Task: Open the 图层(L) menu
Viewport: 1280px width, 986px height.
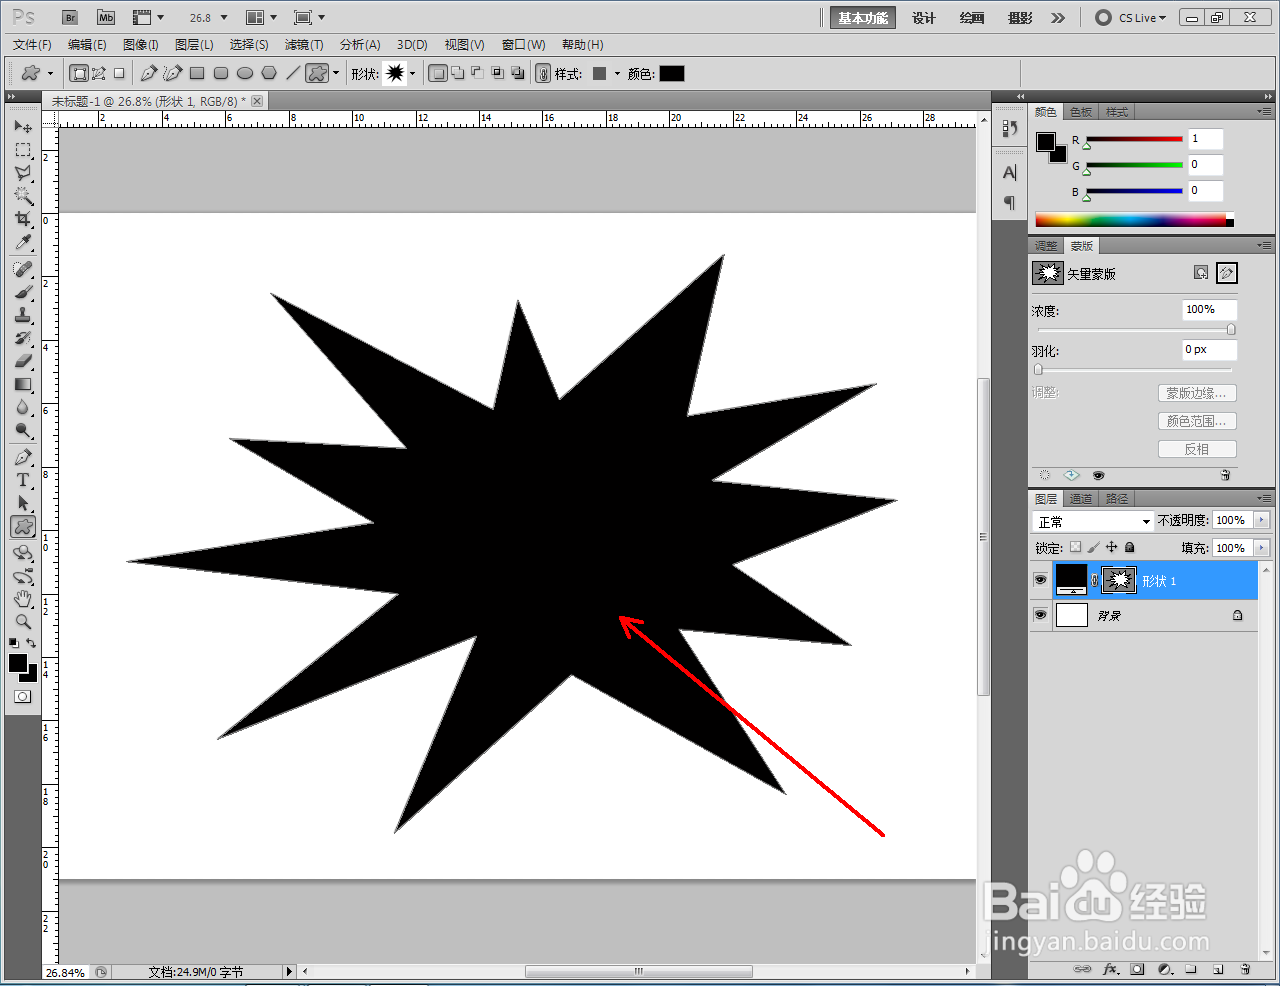Action: pyautogui.click(x=194, y=45)
